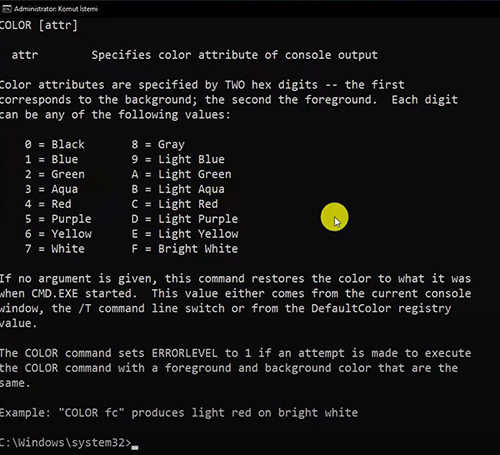Open the Command Prompt system menu icon
Image resolution: width=500 pixels, height=455 pixels.
(7, 9)
